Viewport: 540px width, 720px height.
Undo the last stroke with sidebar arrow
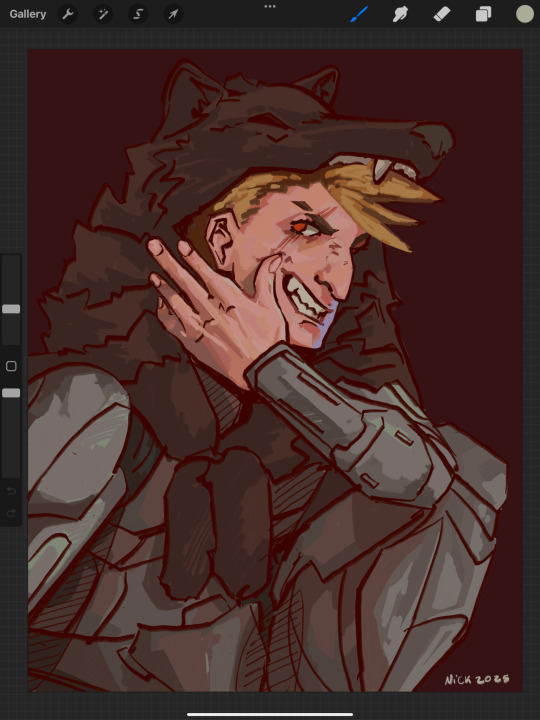click(x=11, y=491)
